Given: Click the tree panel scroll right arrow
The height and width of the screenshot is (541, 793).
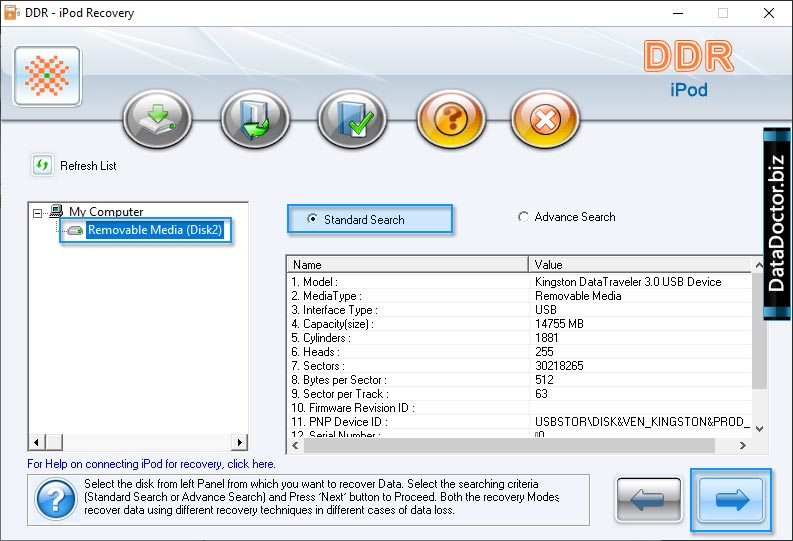Looking at the screenshot, I should pyautogui.click(x=239, y=442).
